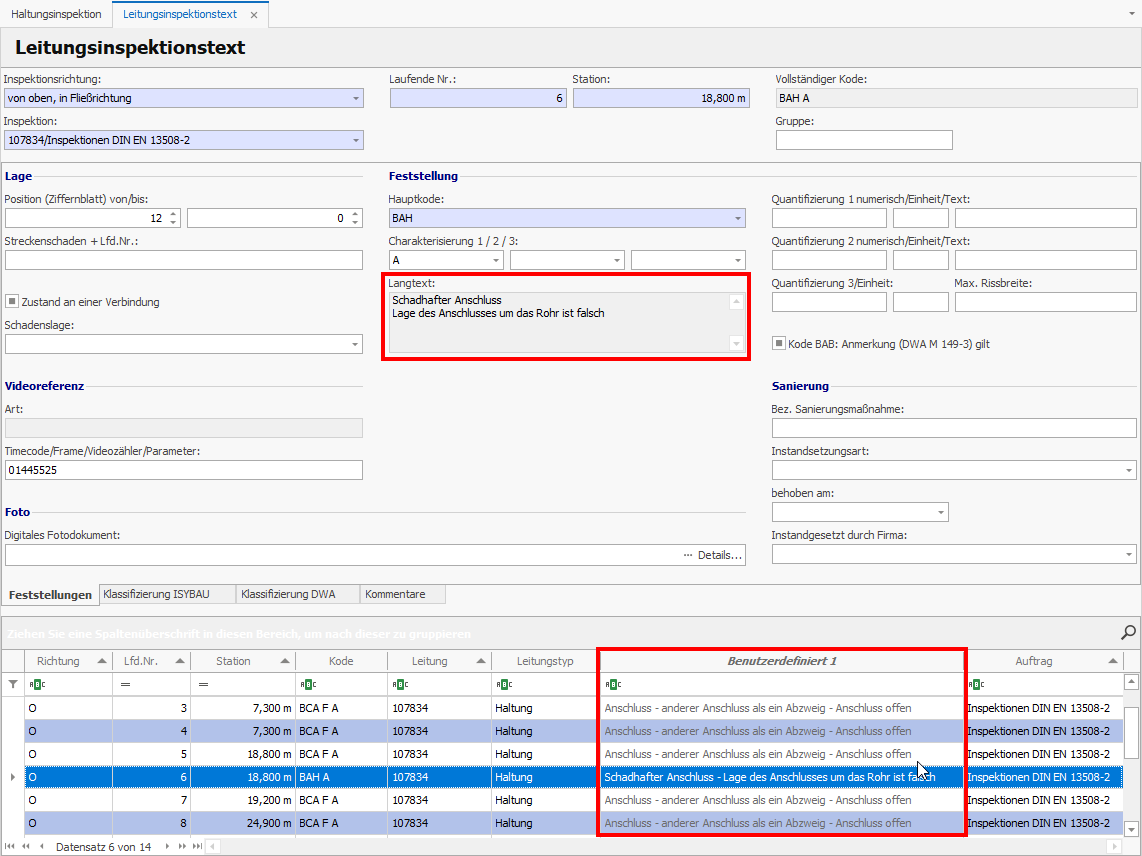Toggle 'Zustand an einer Verbindung' checkbox
Image resolution: width=1142 pixels, height=856 pixels.
tap(12, 302)
